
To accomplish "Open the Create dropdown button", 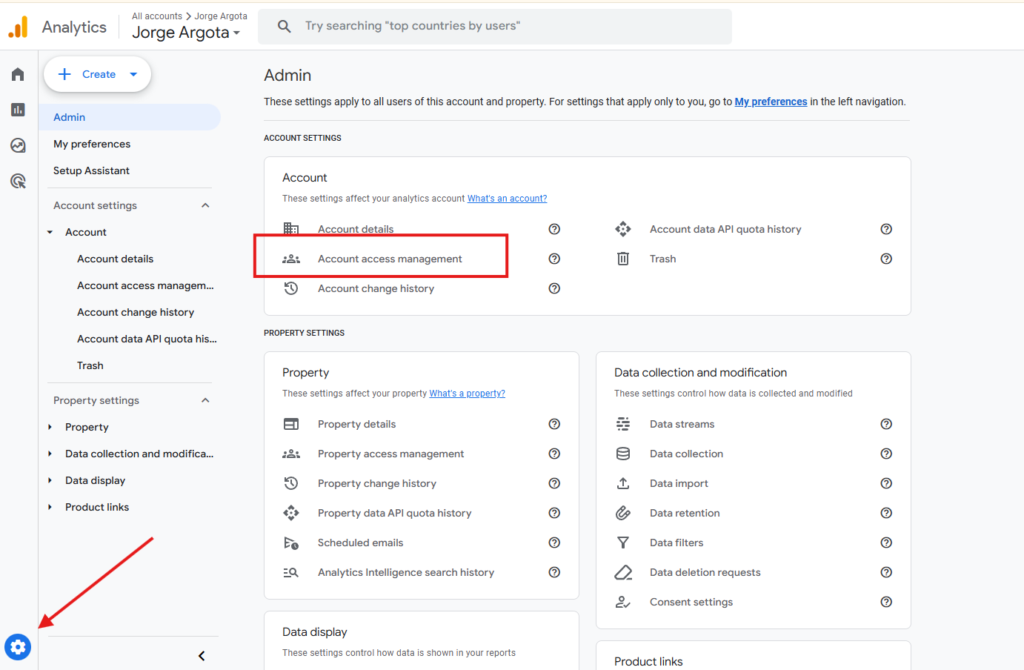I will [x=97, y=74].
